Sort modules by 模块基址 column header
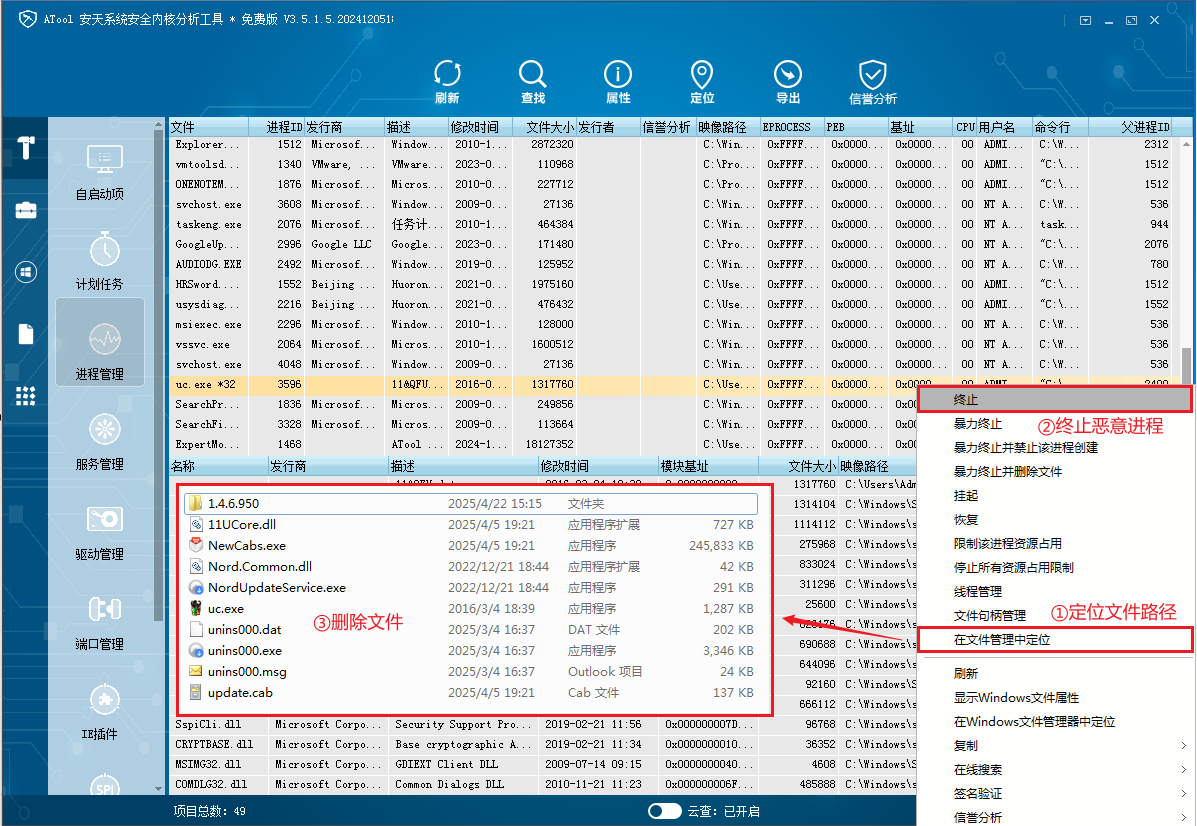Image resolution: width=1197 pixels, height=826 pixels. pyautogui.click(x=708, y=466)
